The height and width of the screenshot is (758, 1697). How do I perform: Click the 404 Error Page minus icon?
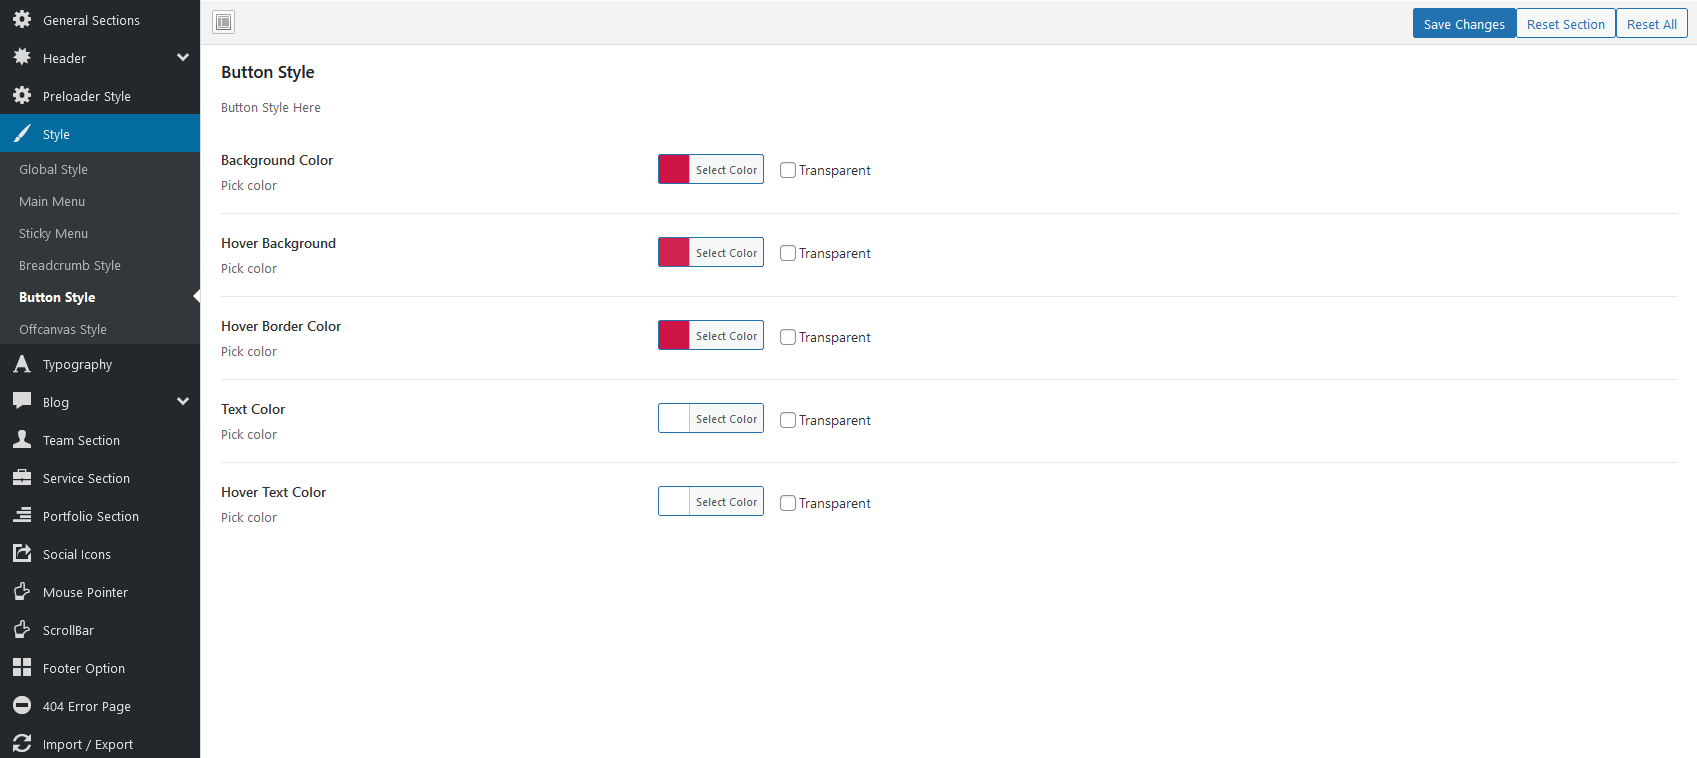22,705
